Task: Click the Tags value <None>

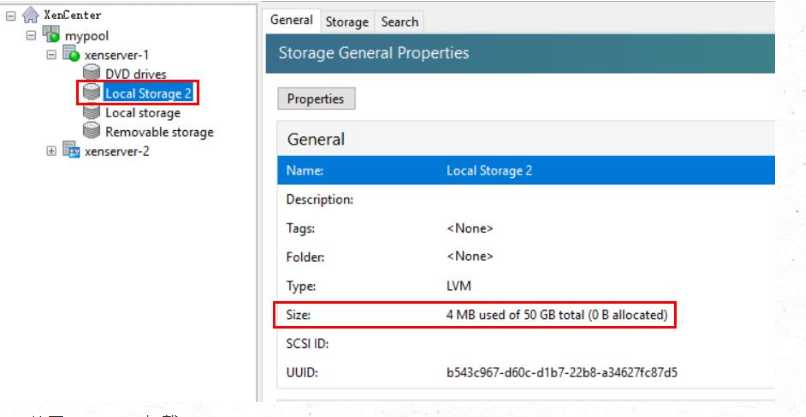Action: [469, 228]
